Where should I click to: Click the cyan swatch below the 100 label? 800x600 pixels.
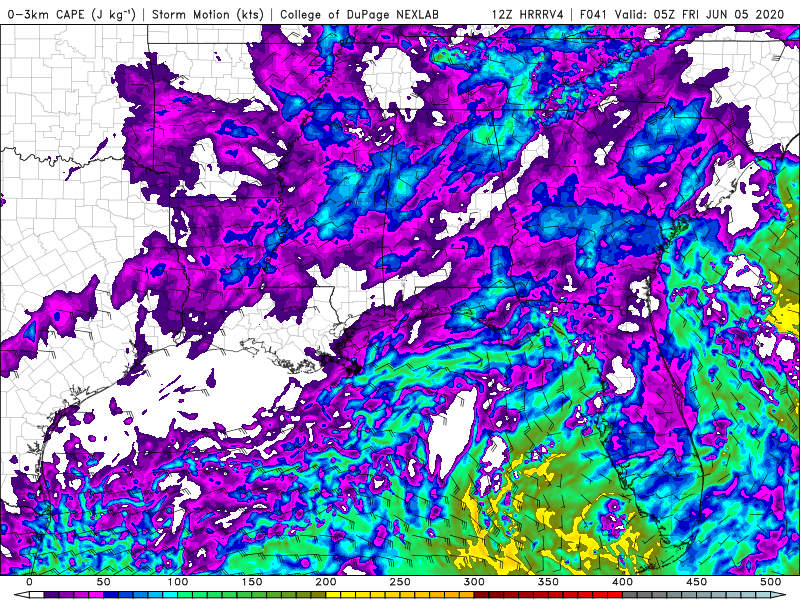[170, 594]
